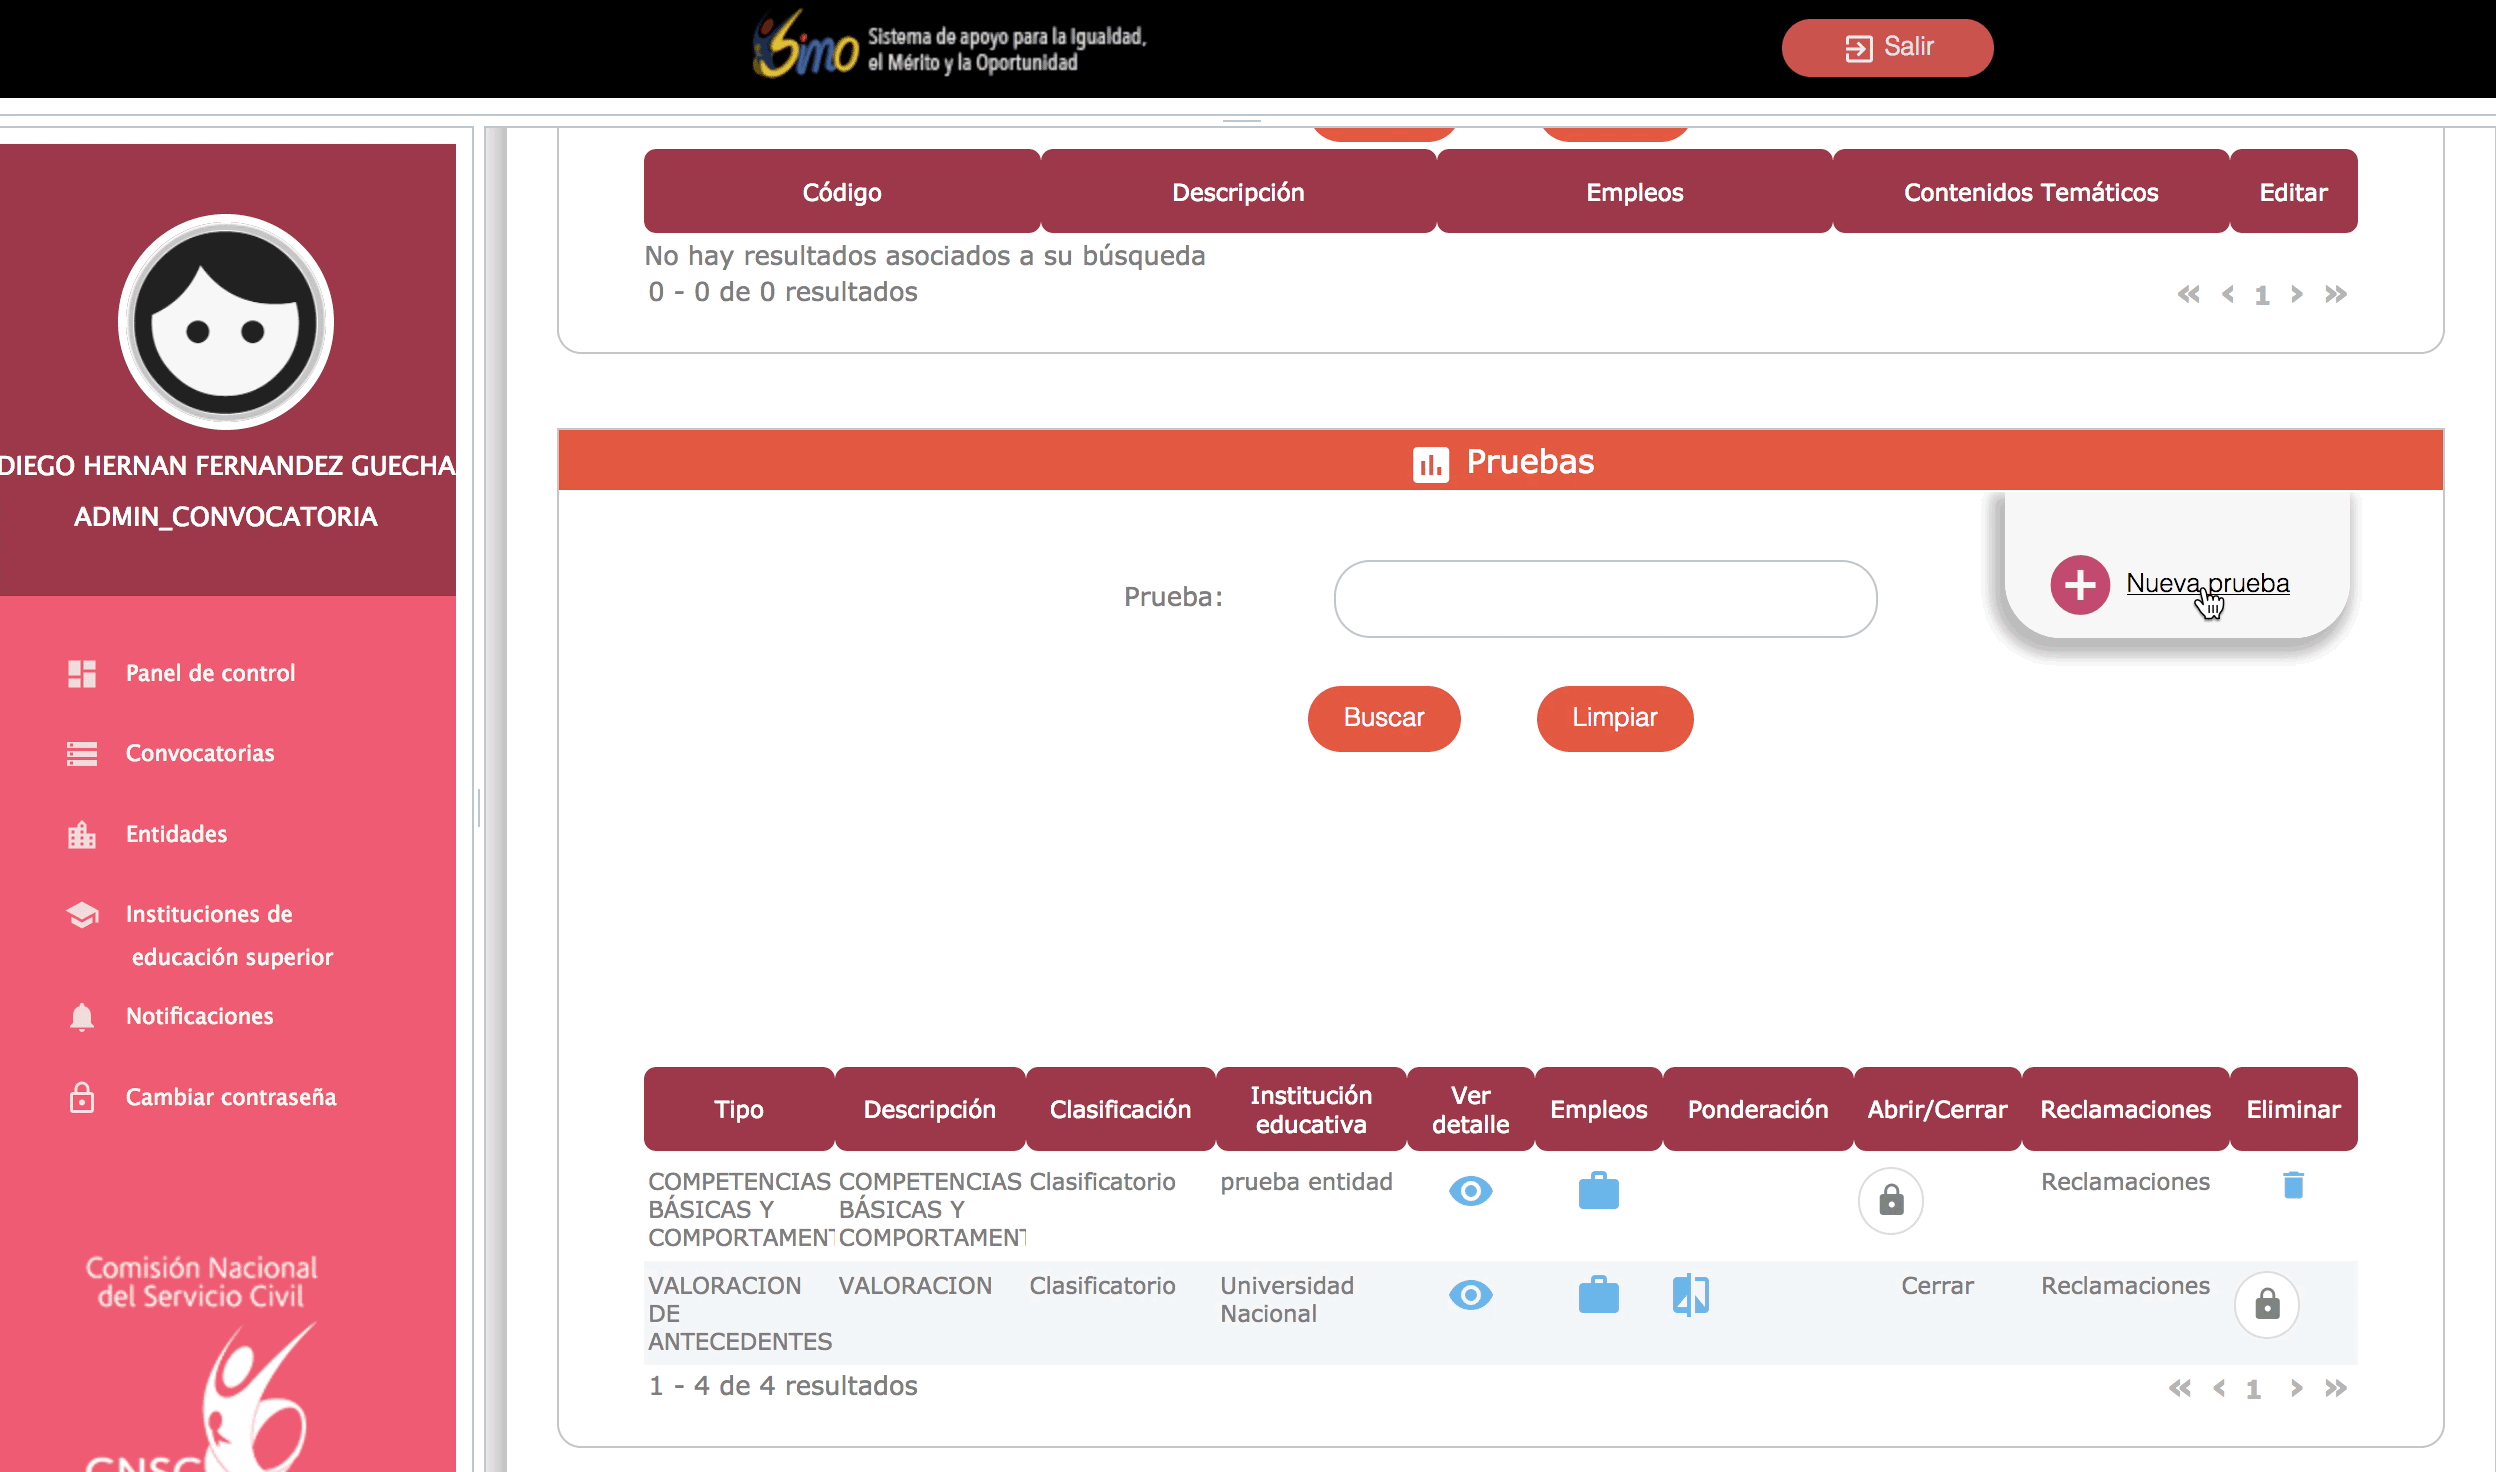This screenshot has height=1472, width=2496.
Task: Click the Notificaciones bell item
Action: pos(199,1016)
